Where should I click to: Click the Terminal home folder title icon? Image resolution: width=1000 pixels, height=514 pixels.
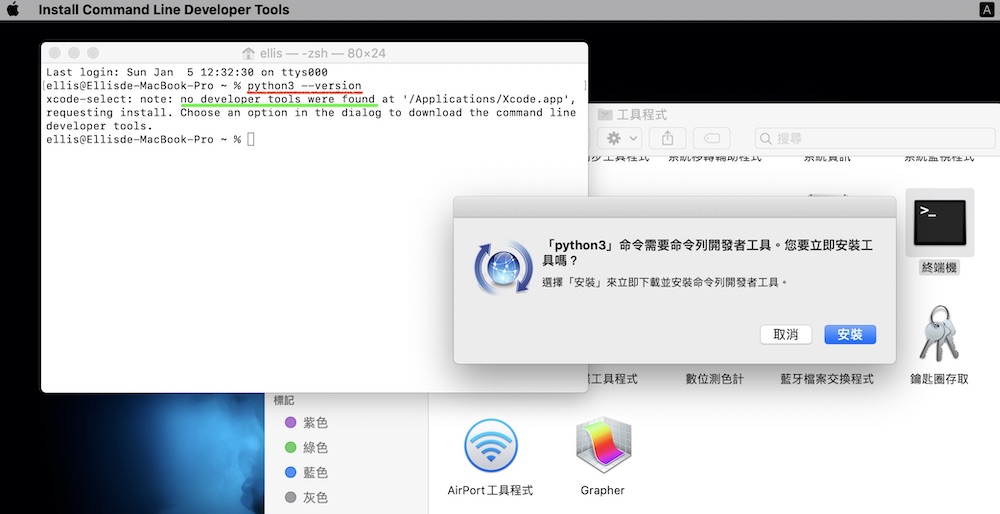click(x=248, y=54)
